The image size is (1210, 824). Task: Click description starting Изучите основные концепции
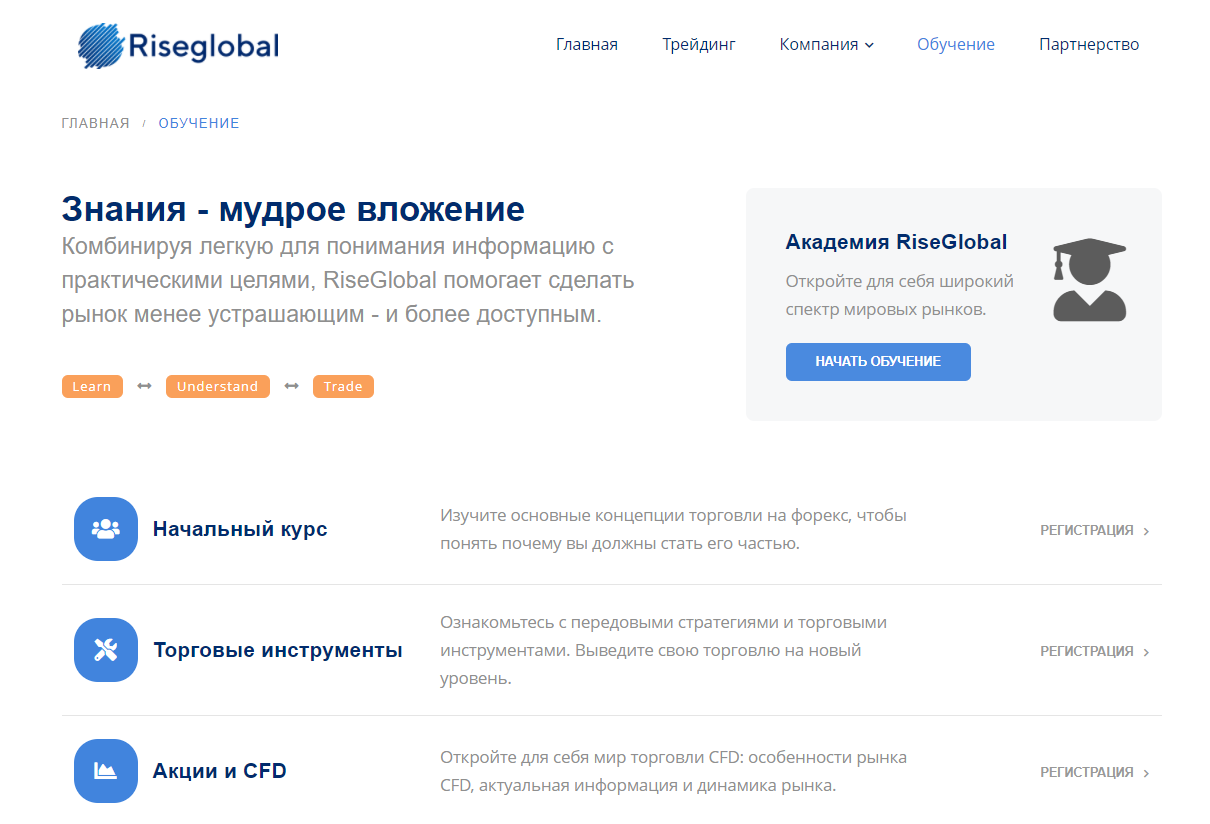click(673, 530)
